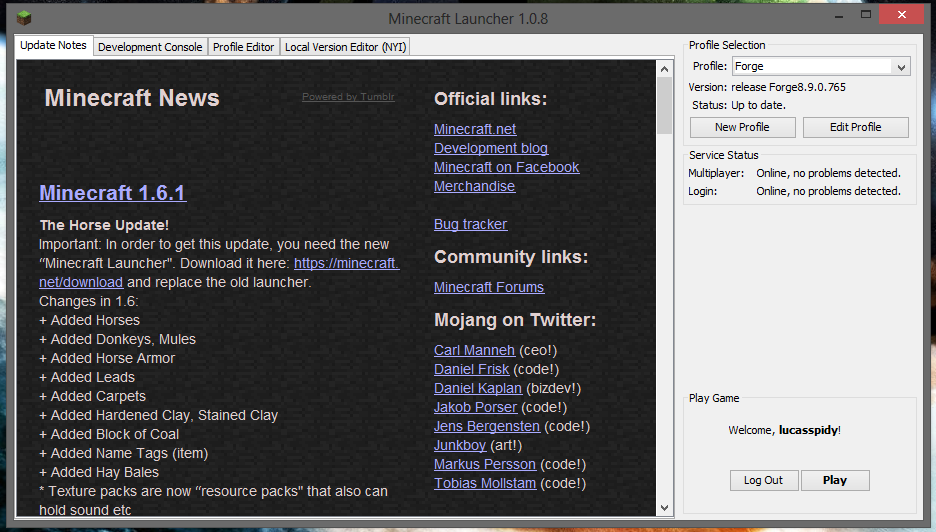The image size is (936, 532).
Task: Click the 'Community links:' heading
Action: 511,257
